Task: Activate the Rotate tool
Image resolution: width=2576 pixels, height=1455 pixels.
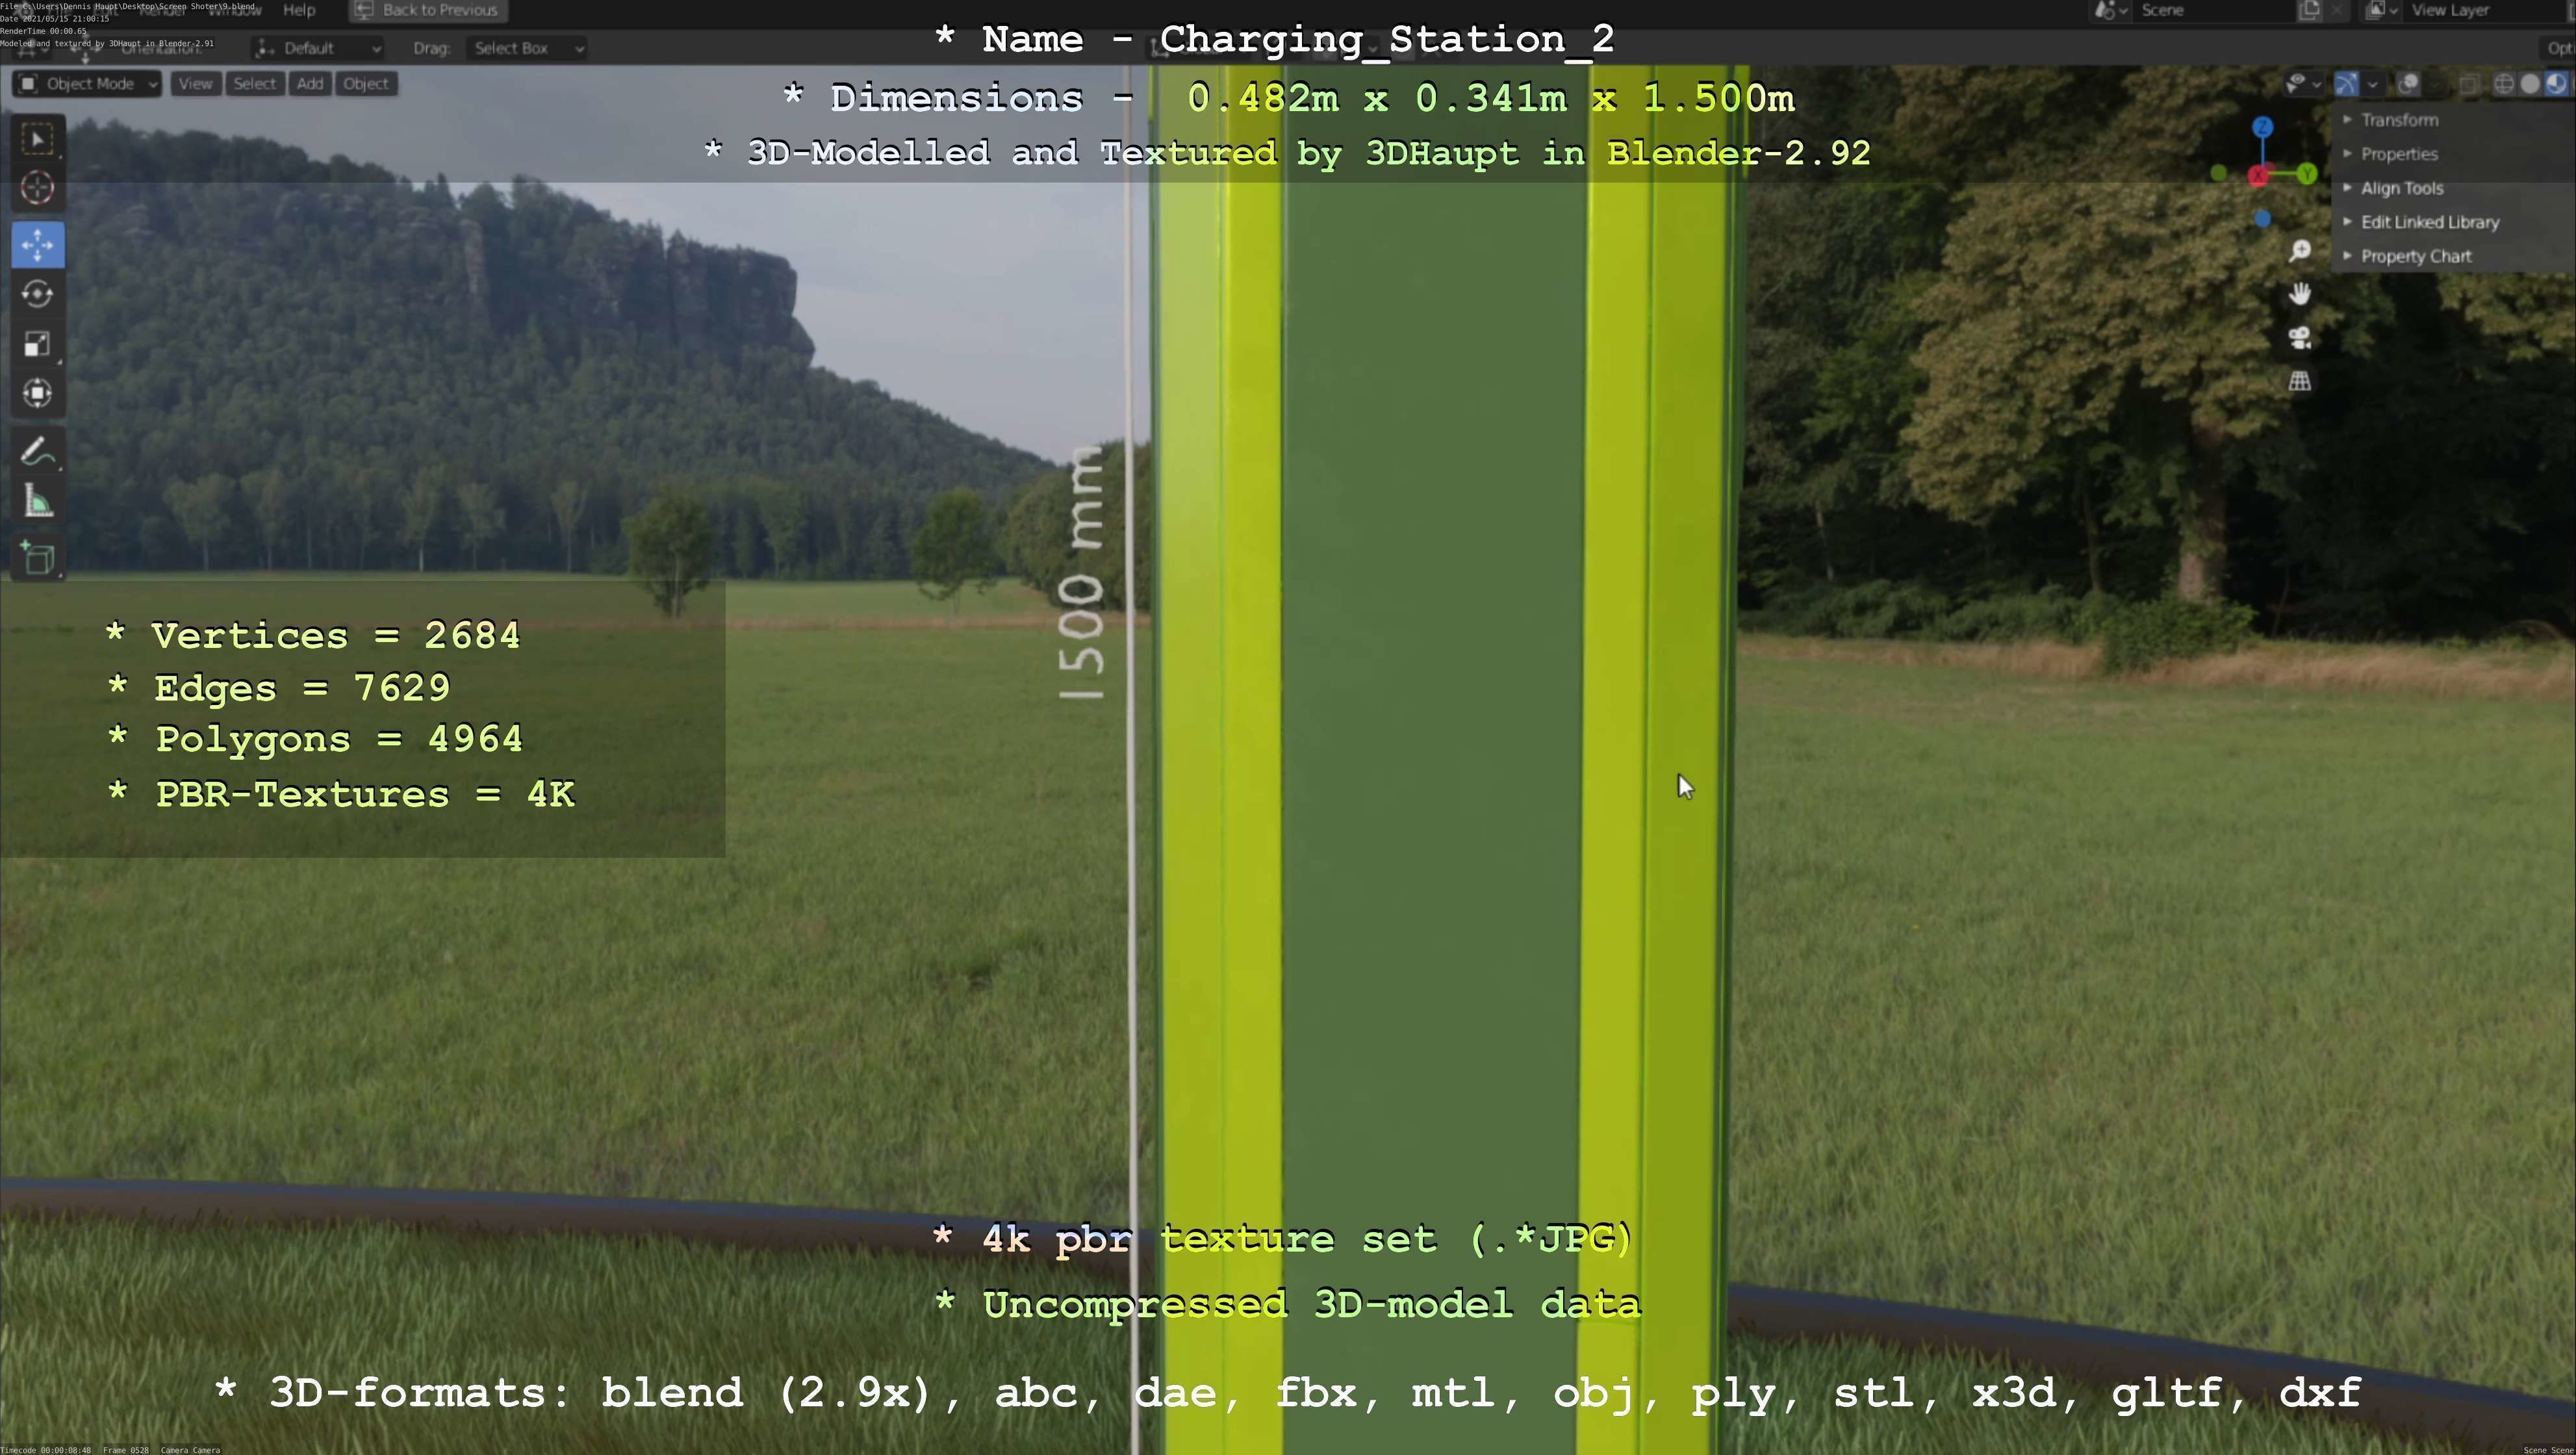Action: coord(38,294)
